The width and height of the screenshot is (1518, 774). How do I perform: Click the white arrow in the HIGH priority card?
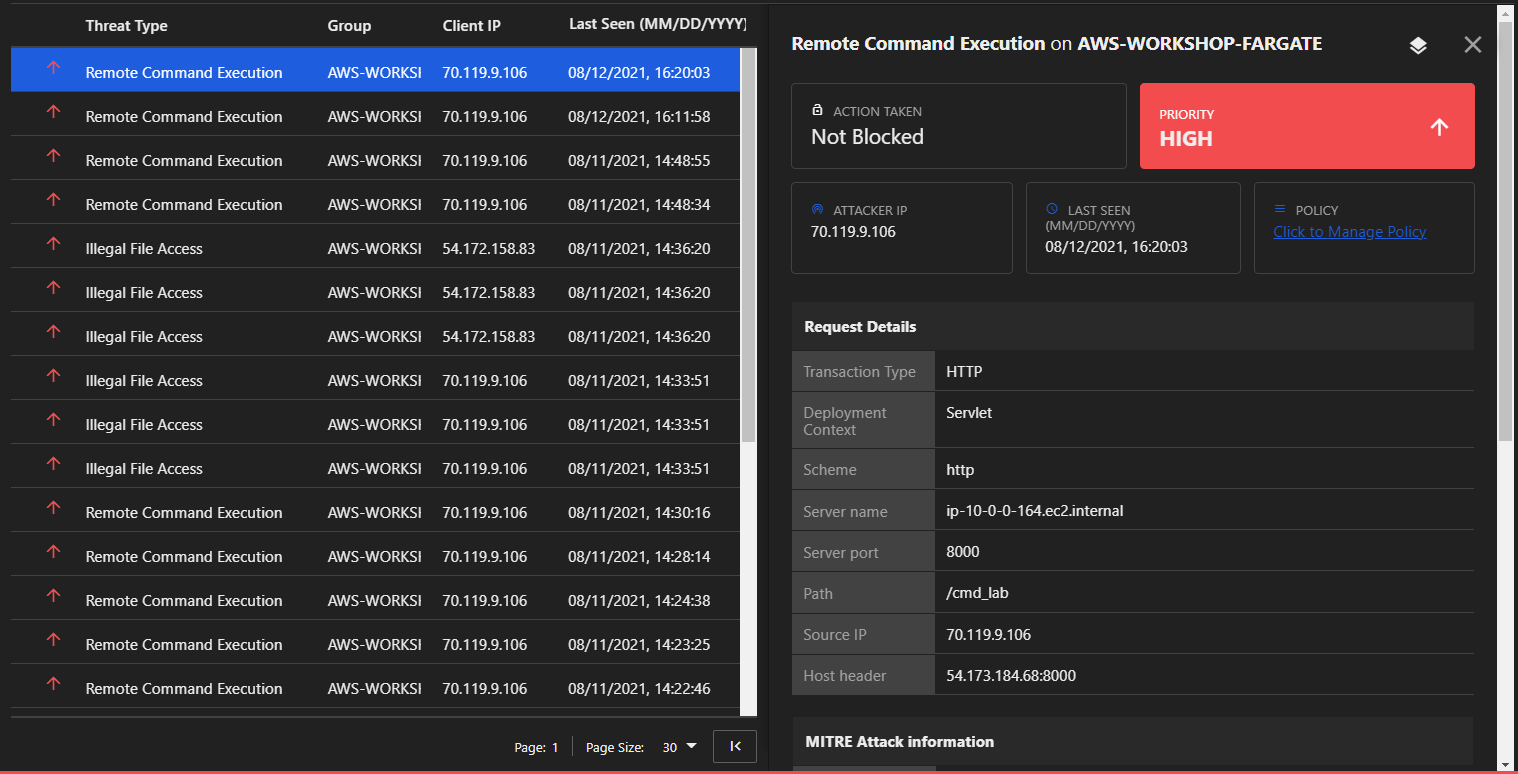pyautogui.click(x=1439, y=127)
